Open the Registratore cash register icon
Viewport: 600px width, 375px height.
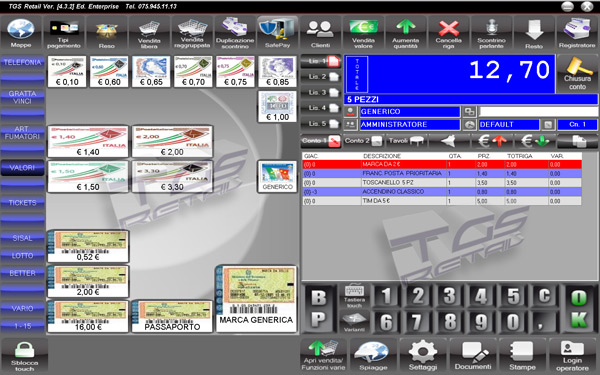click(577, 33)
